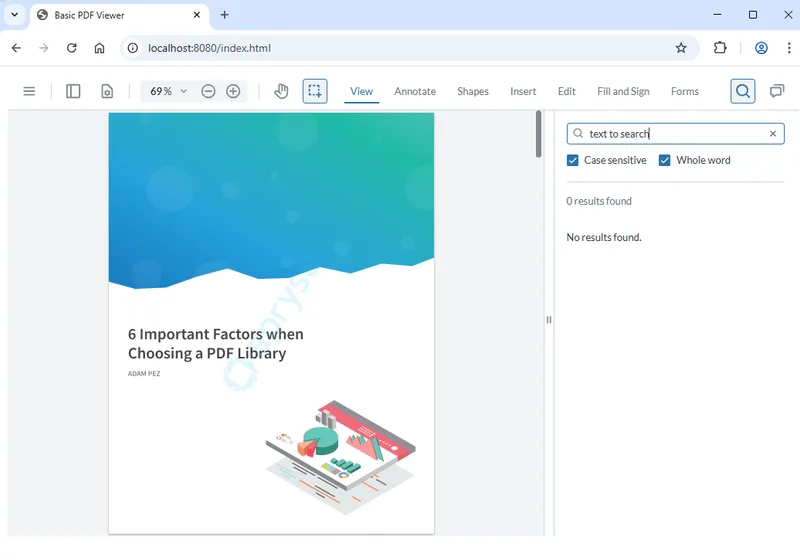This screenshot has width=800, height=560.
Task: Clear the search field with X
Action: [x=773, y=134]
